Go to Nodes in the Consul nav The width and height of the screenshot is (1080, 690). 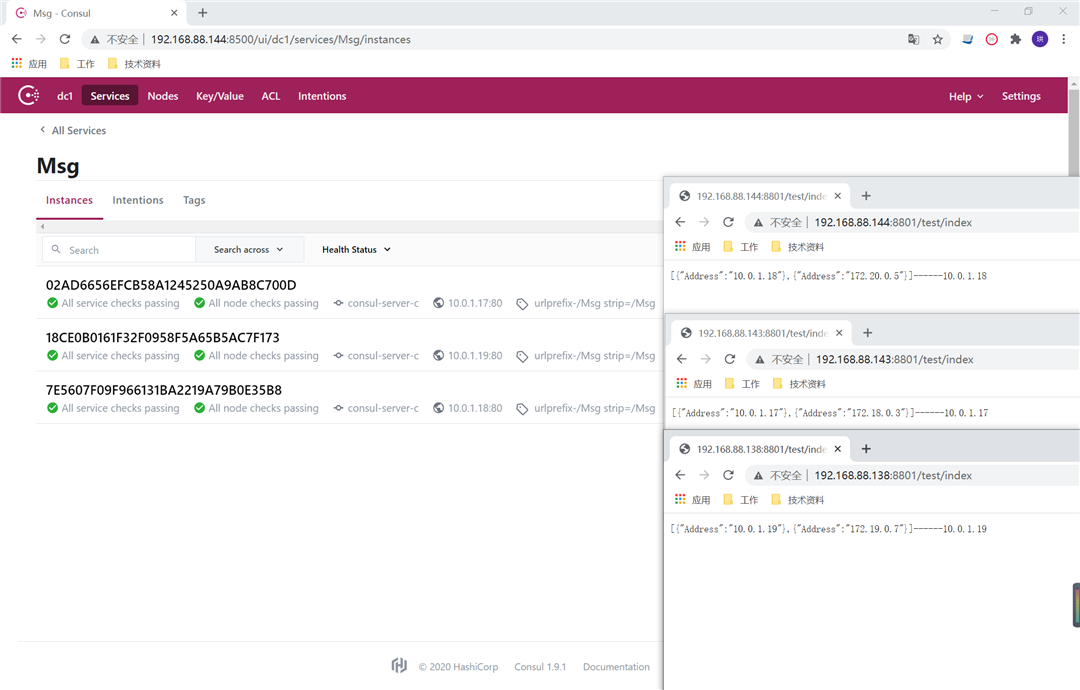pos(163,96)
